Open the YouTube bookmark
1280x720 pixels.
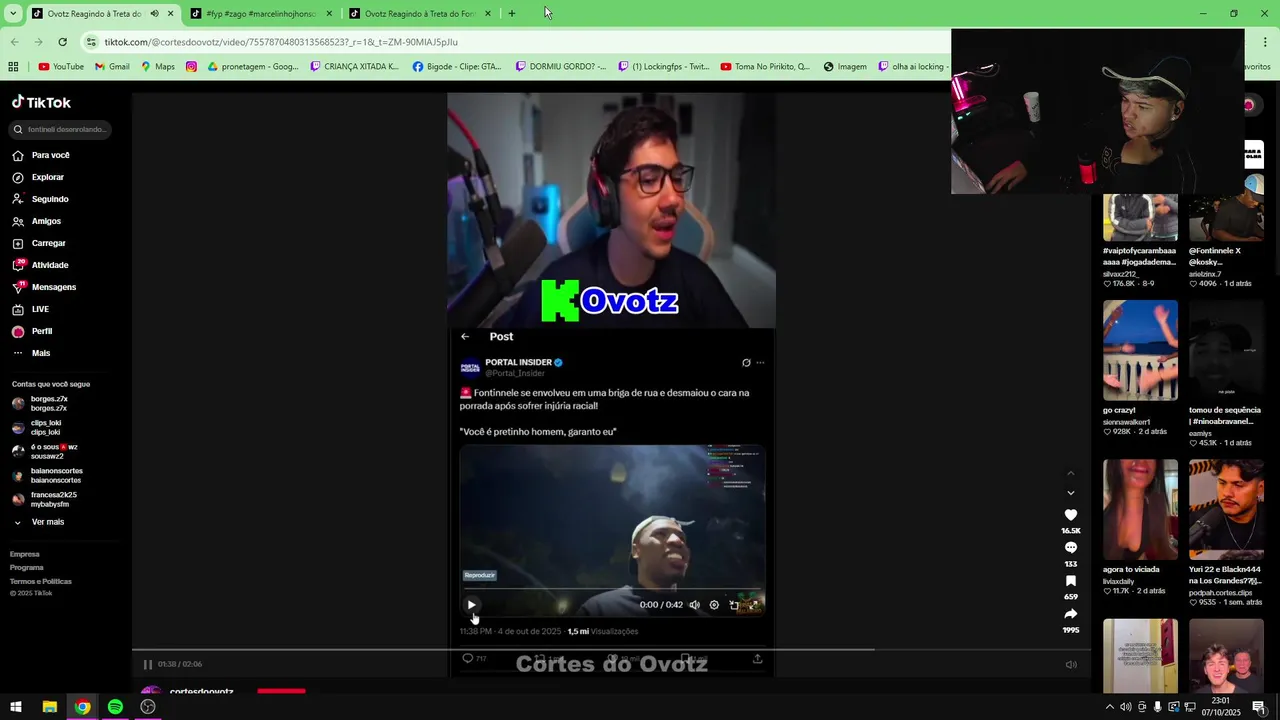60,67
